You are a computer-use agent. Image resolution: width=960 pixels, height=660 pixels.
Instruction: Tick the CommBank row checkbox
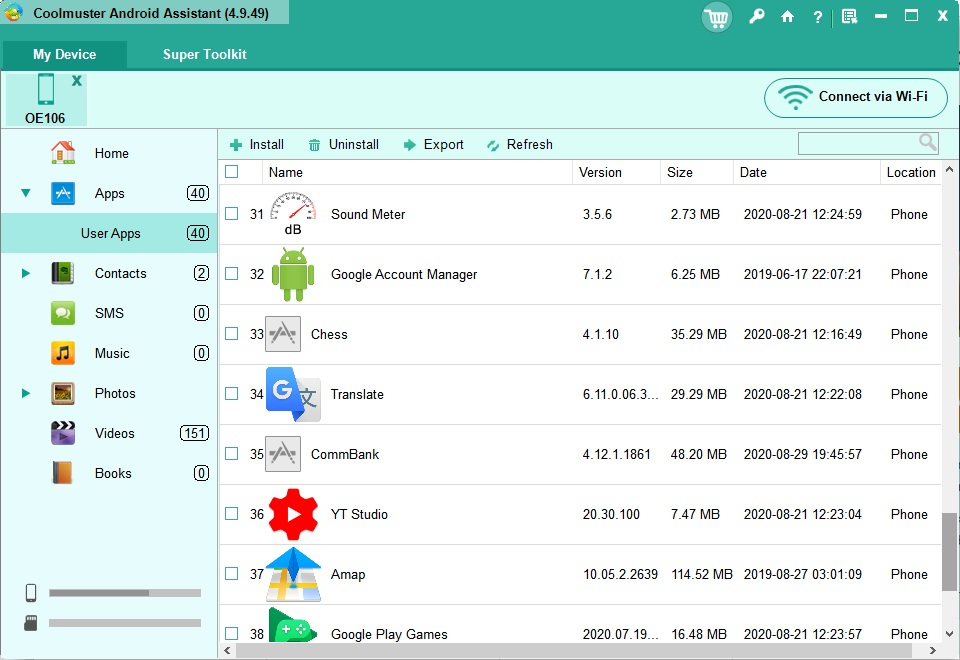[231, 454]
